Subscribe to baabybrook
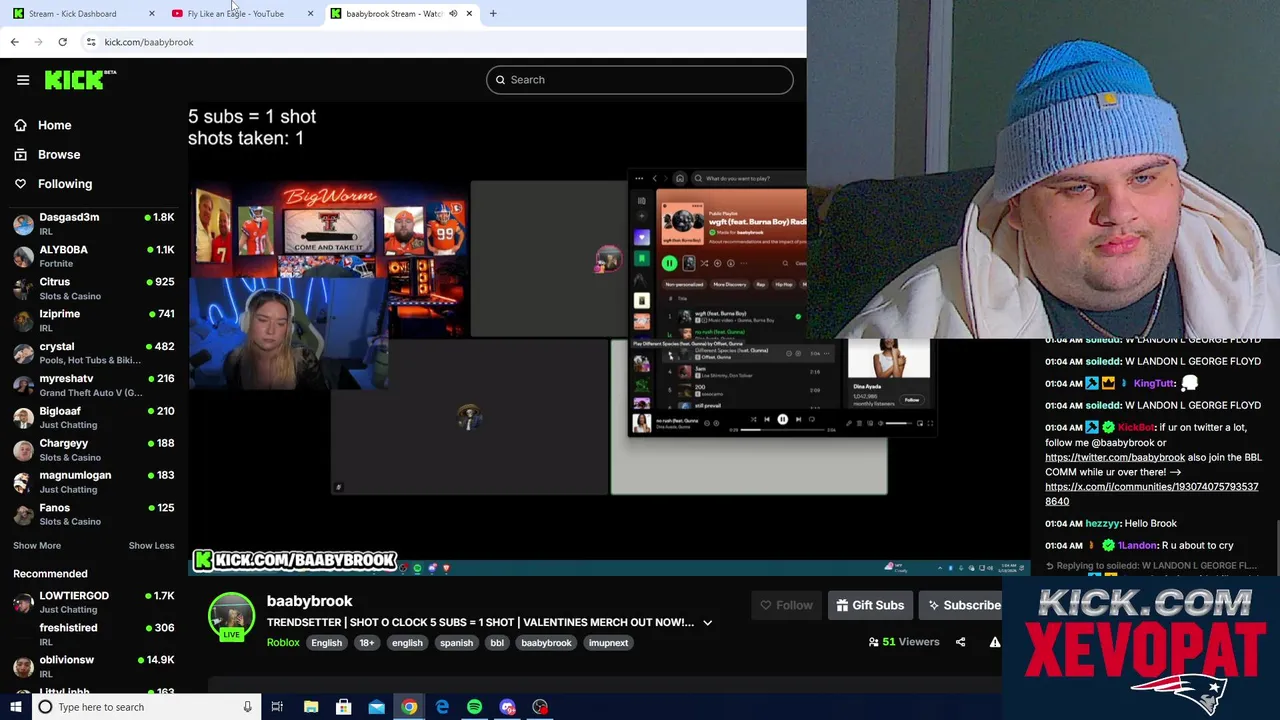The width and height of the screenshot is (1280, 720). pos(961,605)
